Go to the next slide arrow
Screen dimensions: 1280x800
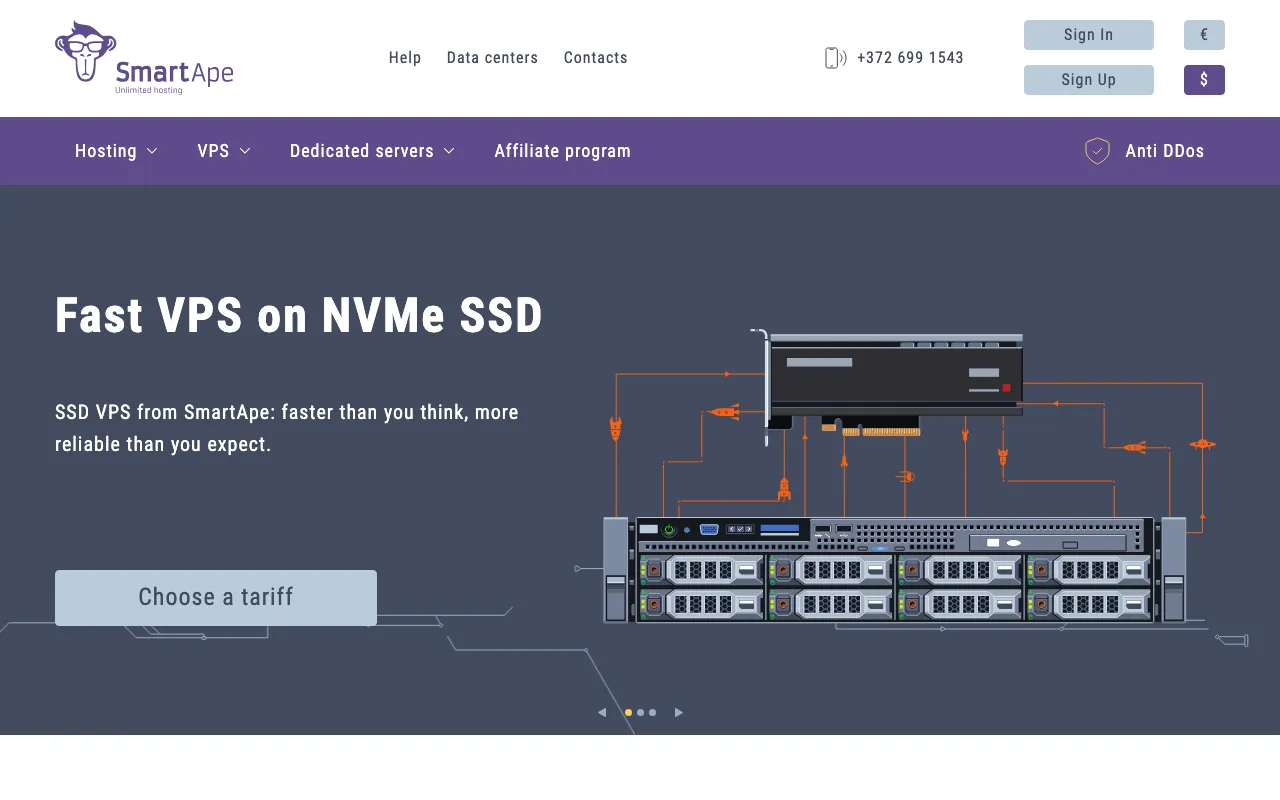click(679, 712)
